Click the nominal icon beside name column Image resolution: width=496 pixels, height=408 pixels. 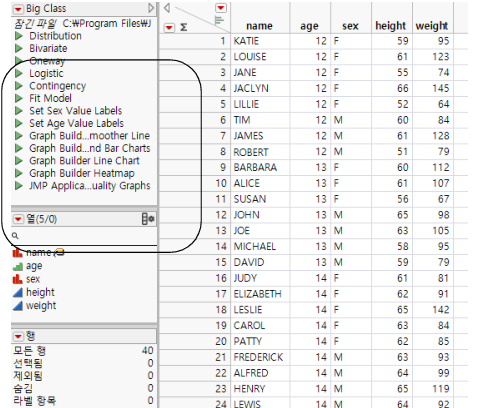tap(18, 253)
